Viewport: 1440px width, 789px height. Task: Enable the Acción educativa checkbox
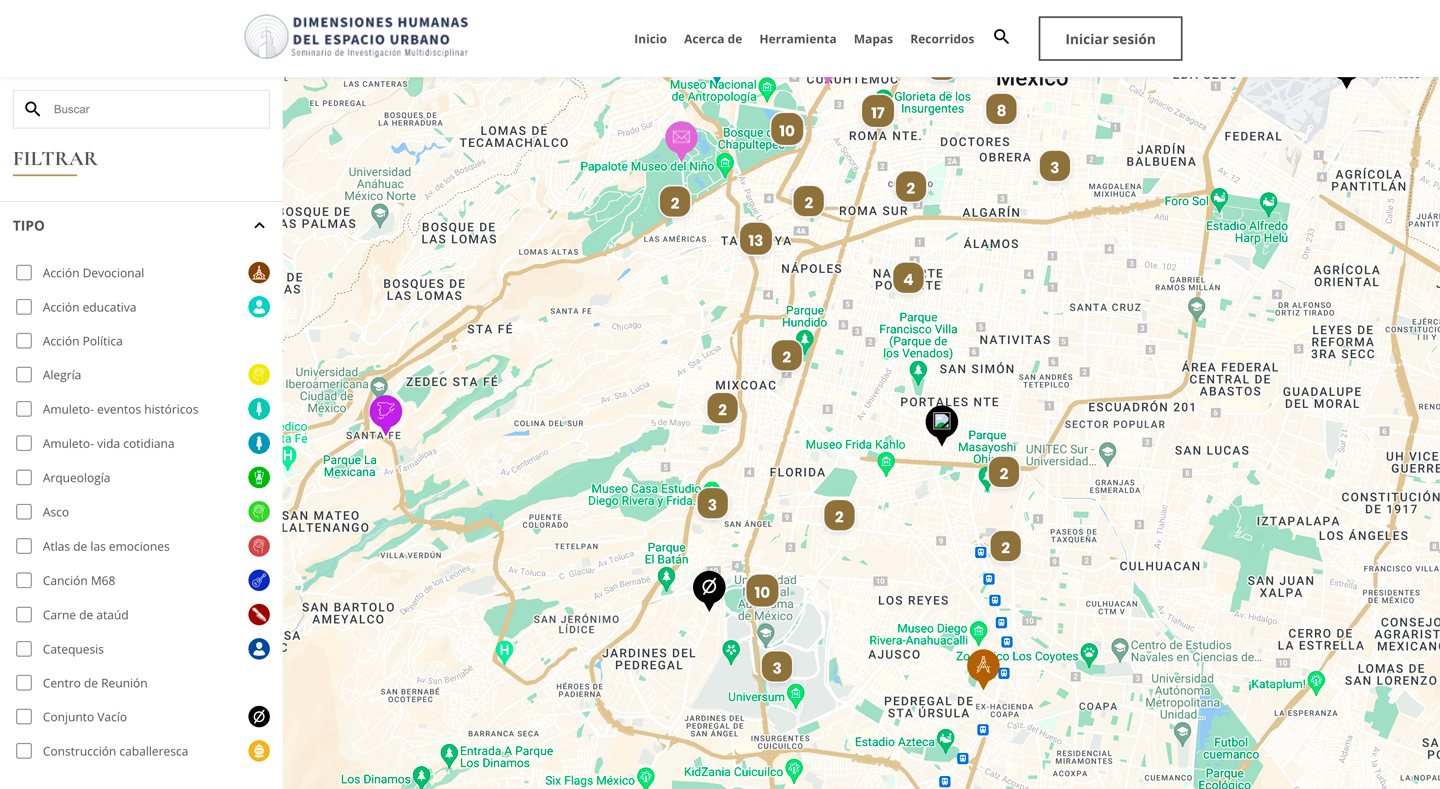tap(24, 307)
